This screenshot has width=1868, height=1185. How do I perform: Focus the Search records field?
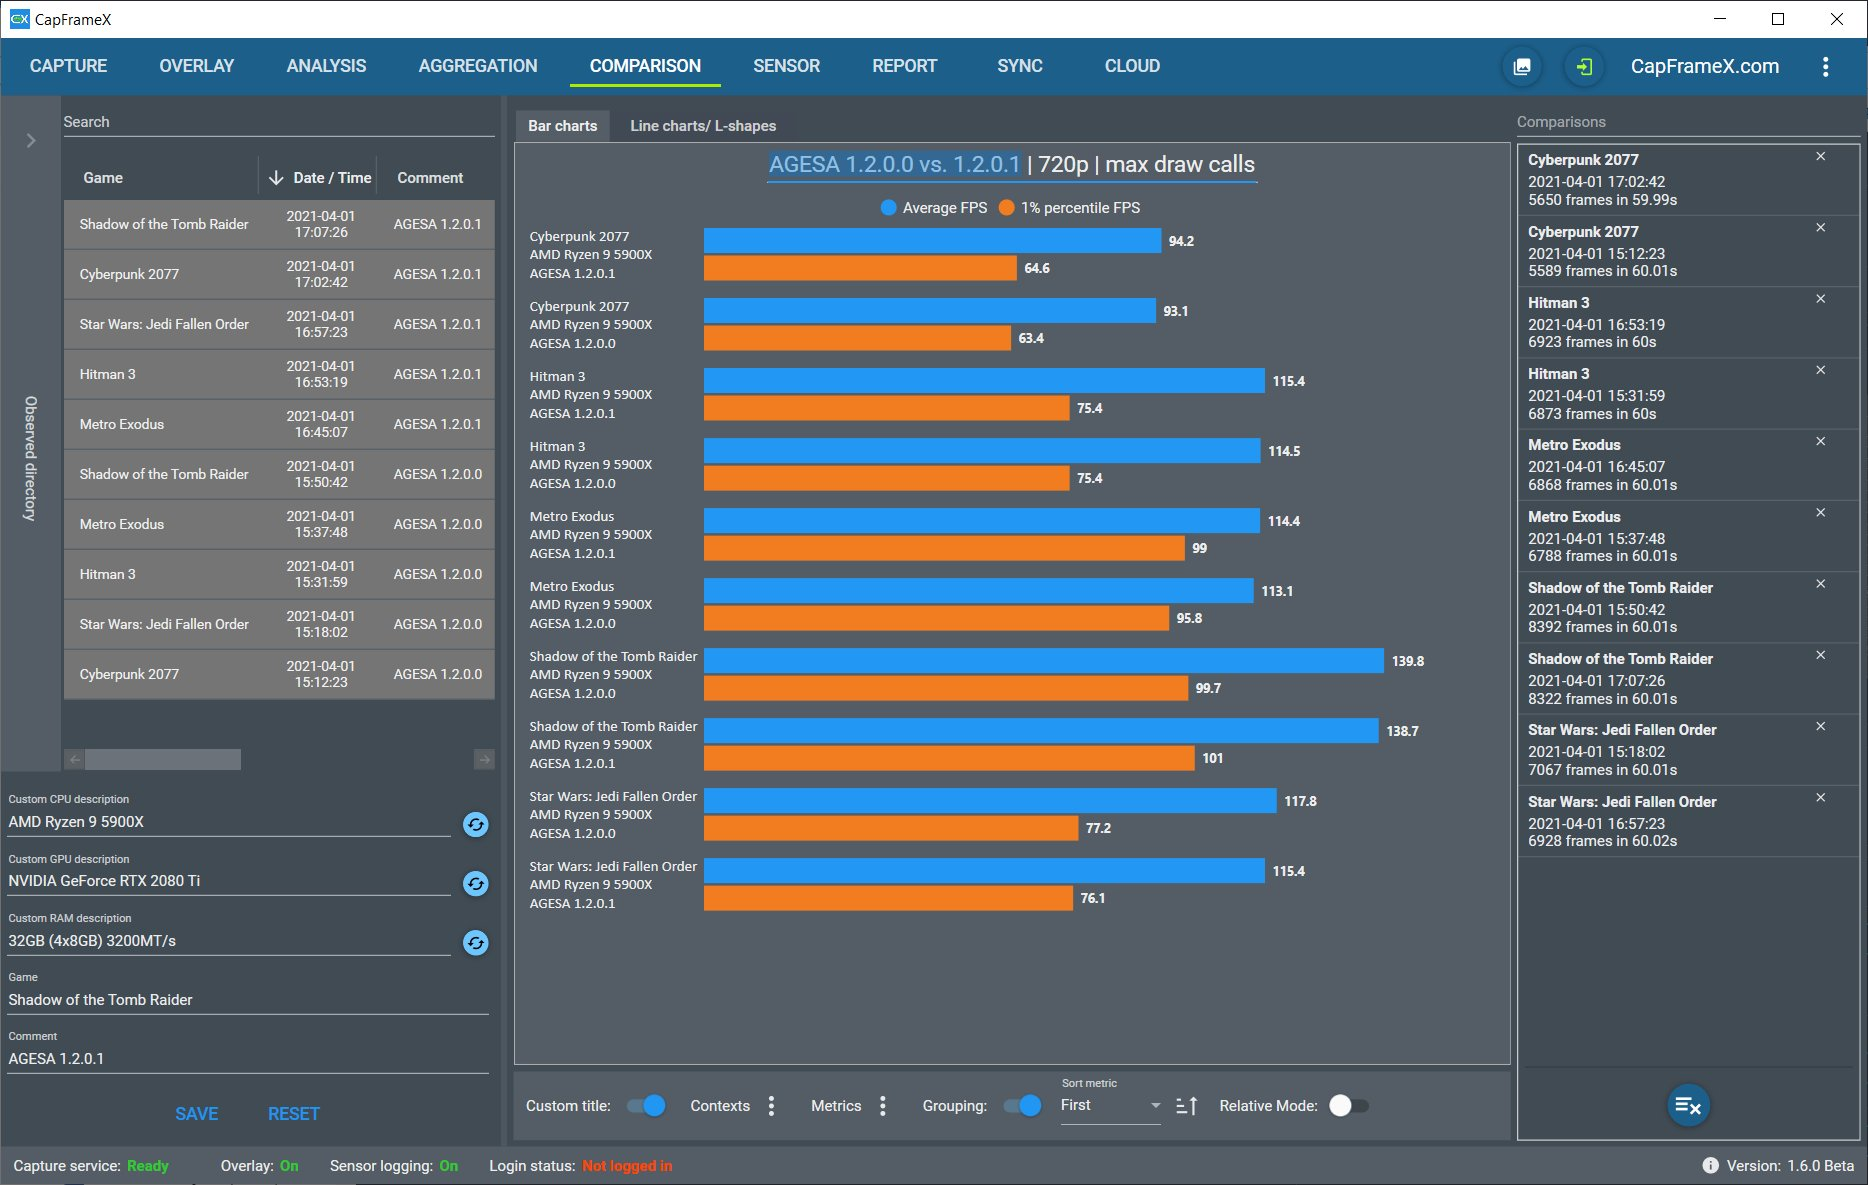(279, 122)
